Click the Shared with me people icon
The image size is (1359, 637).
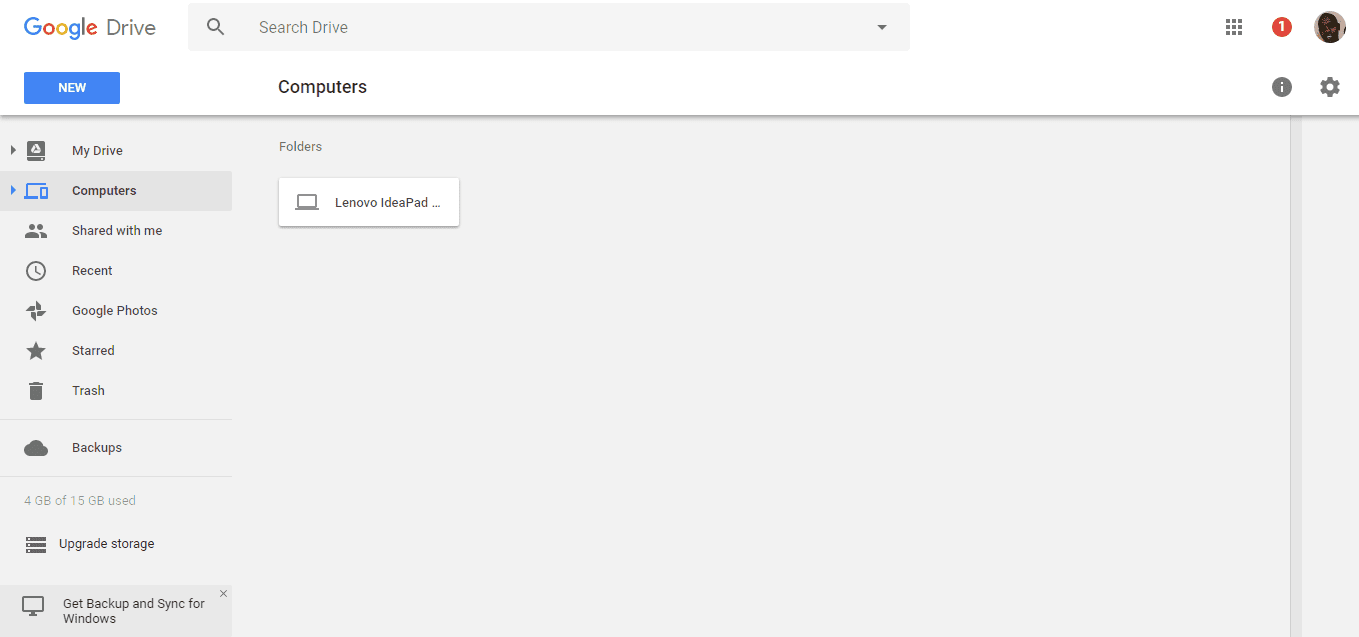tap(36, 231)
